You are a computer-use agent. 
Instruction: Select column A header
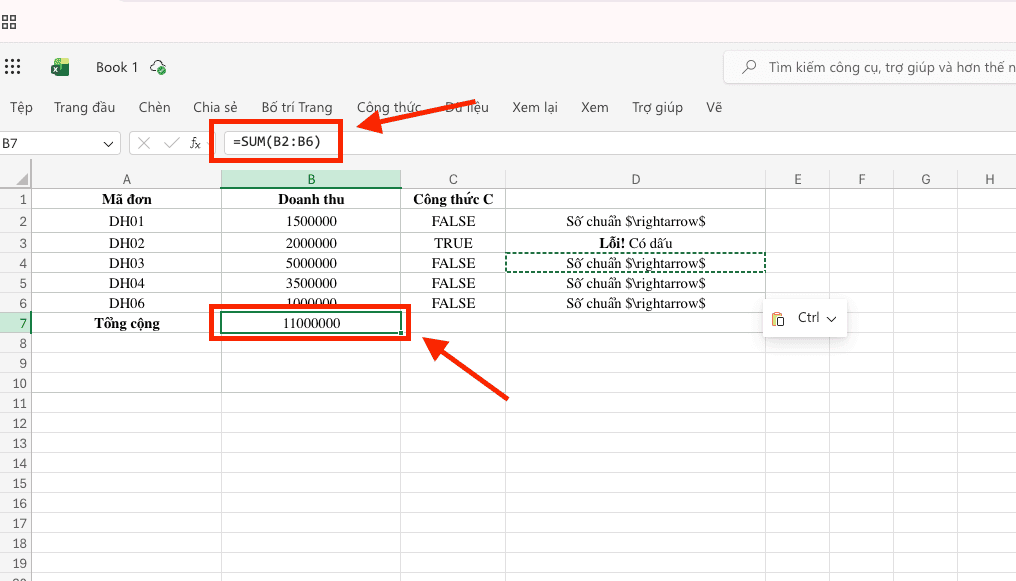[x=126, y=179]
